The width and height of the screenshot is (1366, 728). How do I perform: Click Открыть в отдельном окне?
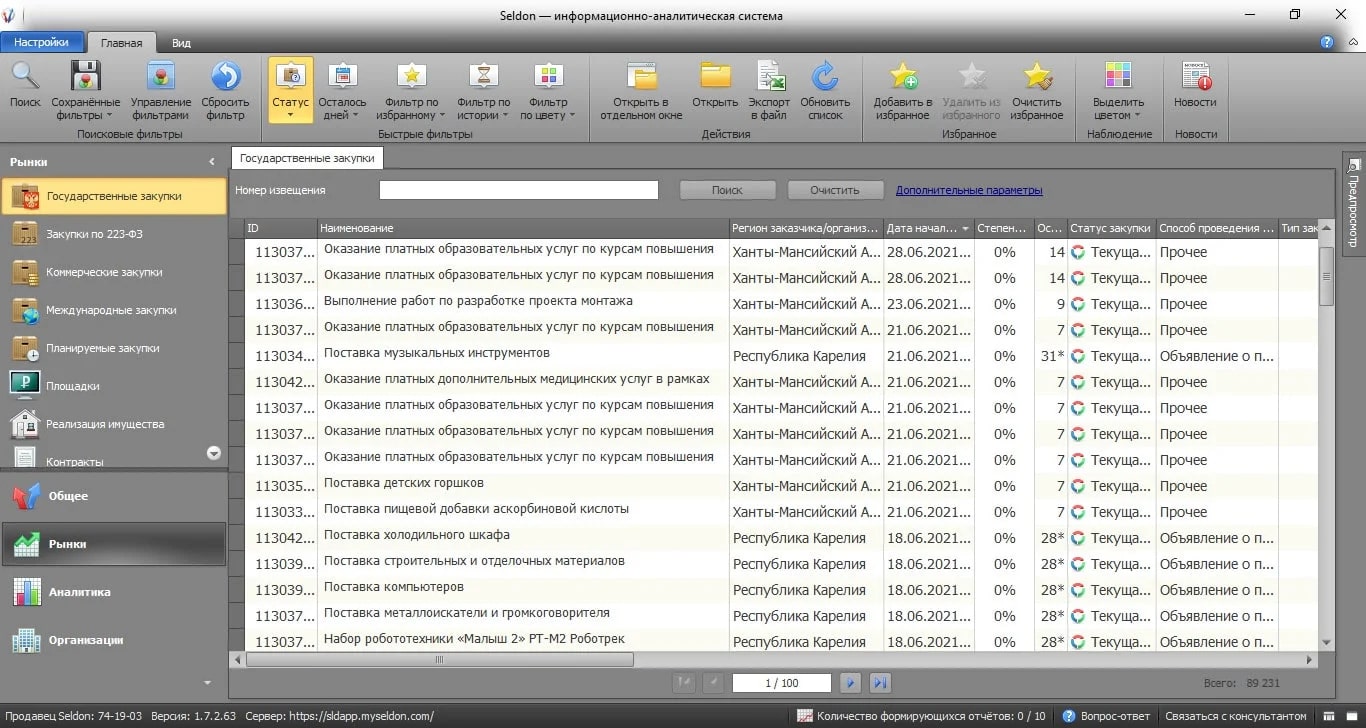(x=641, y=89)
